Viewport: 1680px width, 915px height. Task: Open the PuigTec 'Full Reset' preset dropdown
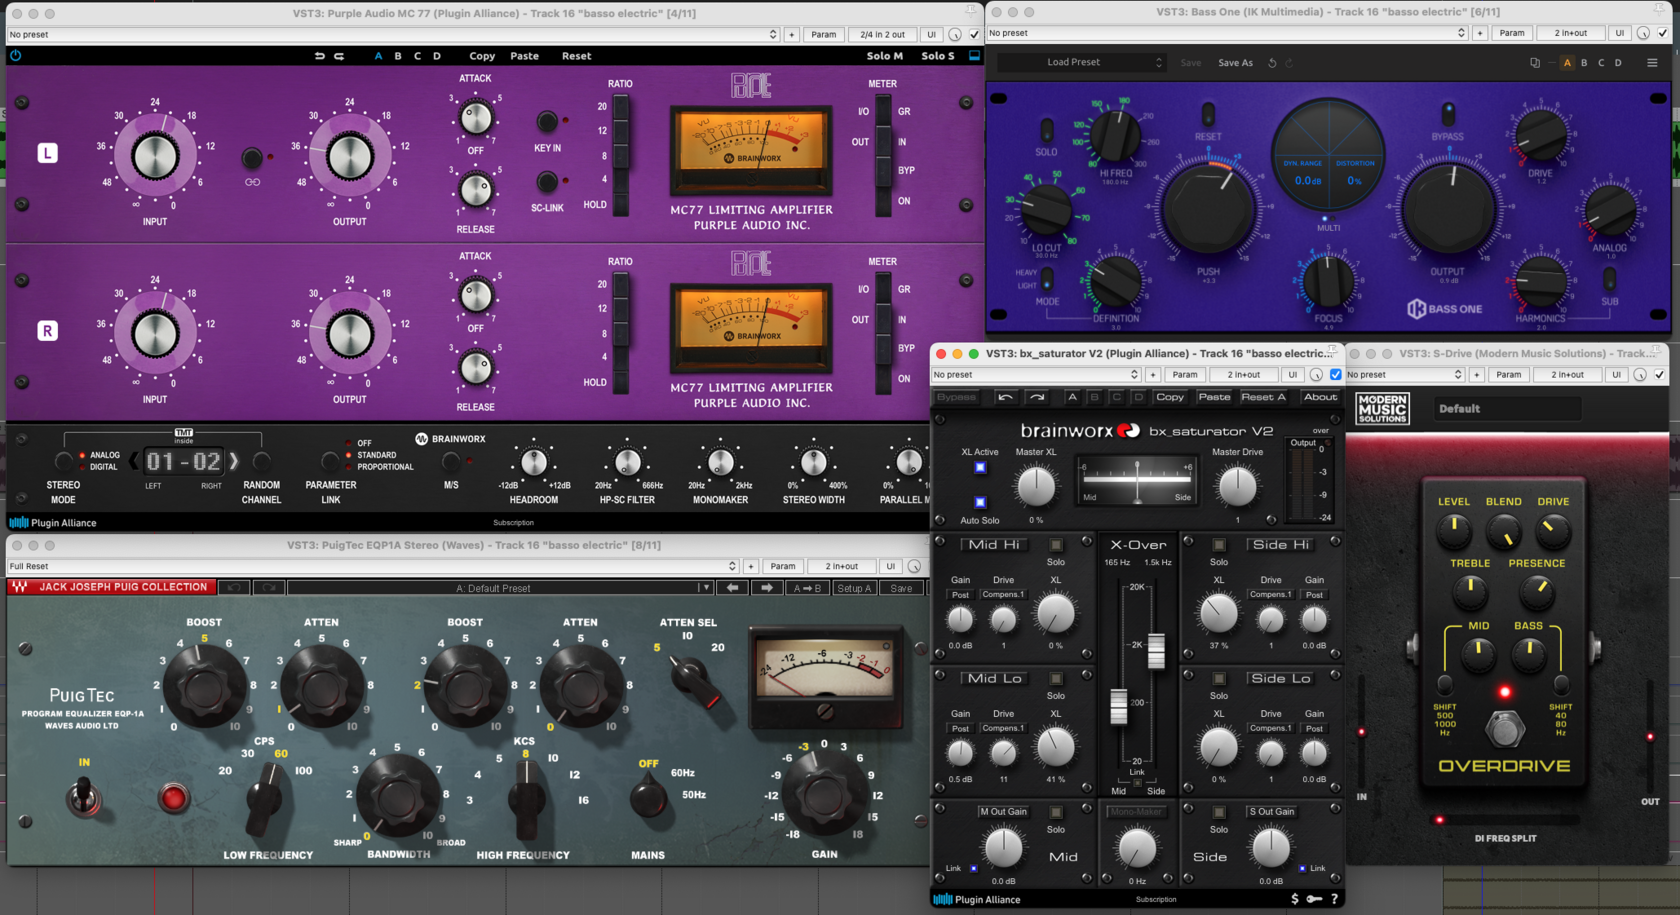pos(372,567)
